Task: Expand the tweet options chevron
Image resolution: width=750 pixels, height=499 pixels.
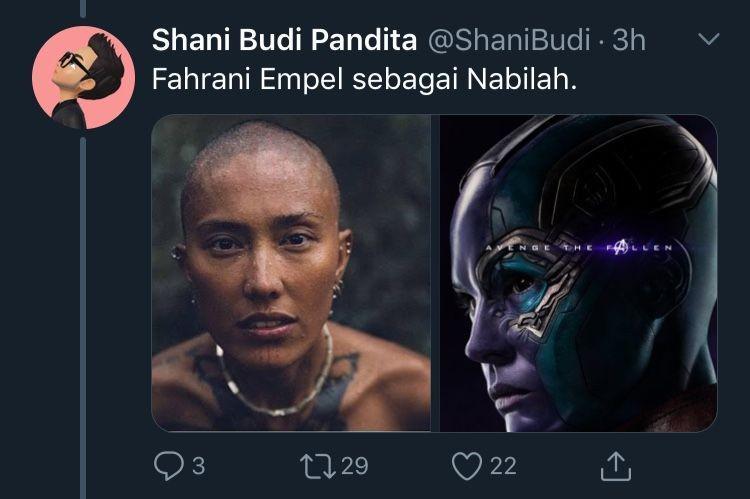Action: [708, 39]
